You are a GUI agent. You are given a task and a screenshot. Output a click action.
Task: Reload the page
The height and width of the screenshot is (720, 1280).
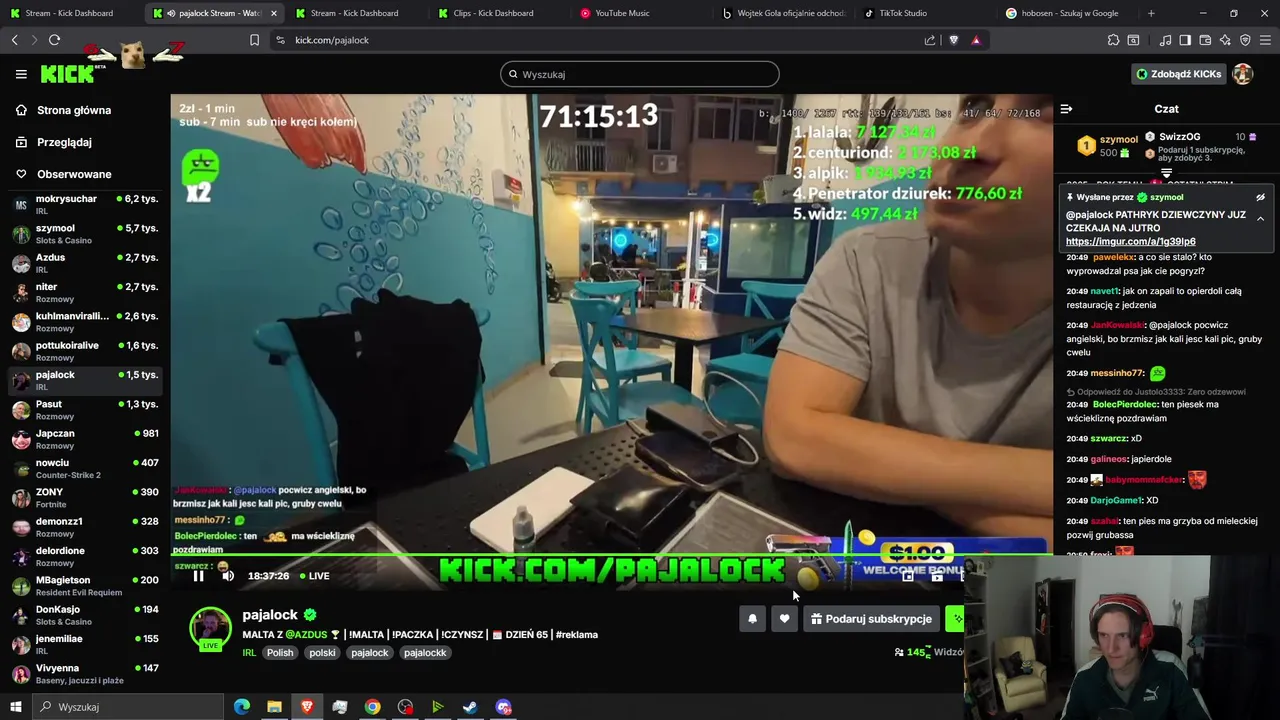point(54,40)
